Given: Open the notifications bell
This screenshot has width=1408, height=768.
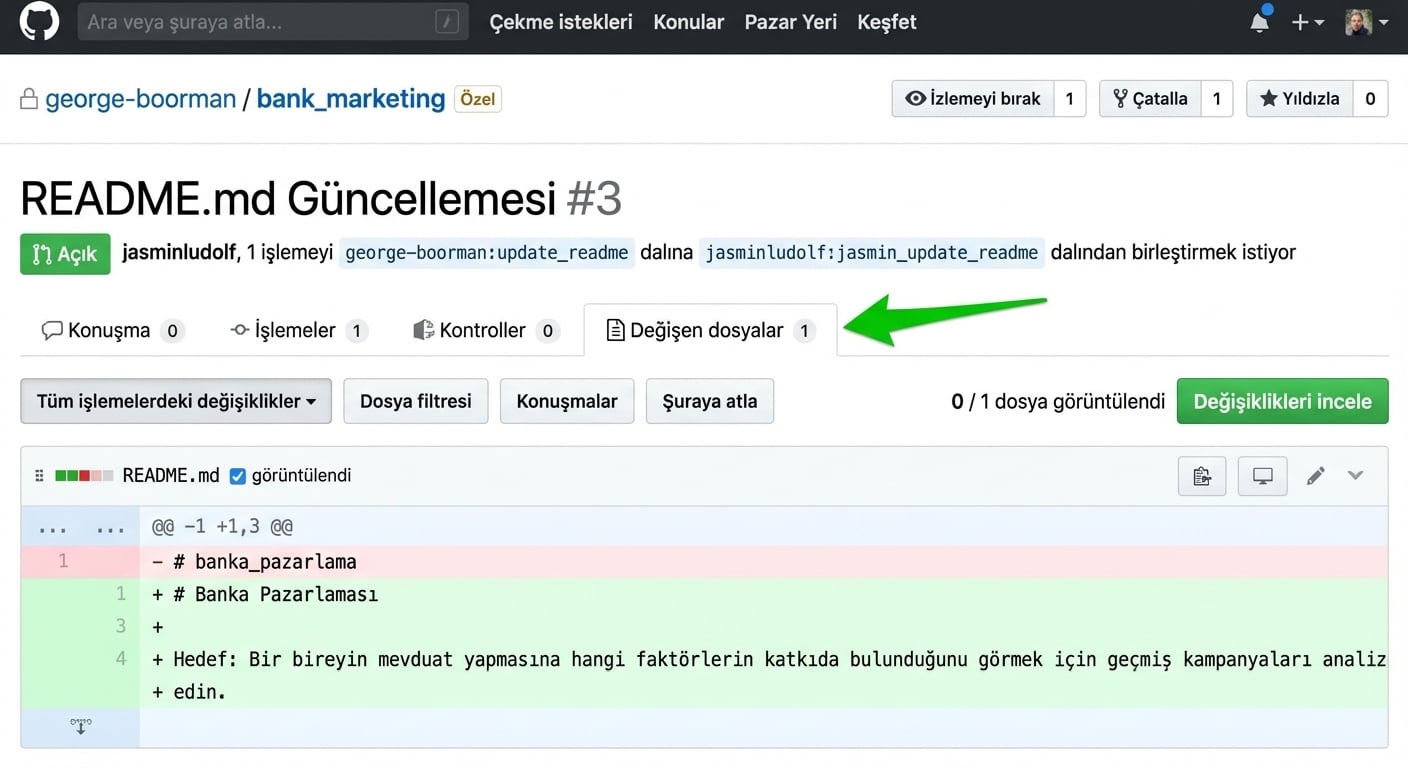Looking at the screenshot, I should [x=1260, y=22].
